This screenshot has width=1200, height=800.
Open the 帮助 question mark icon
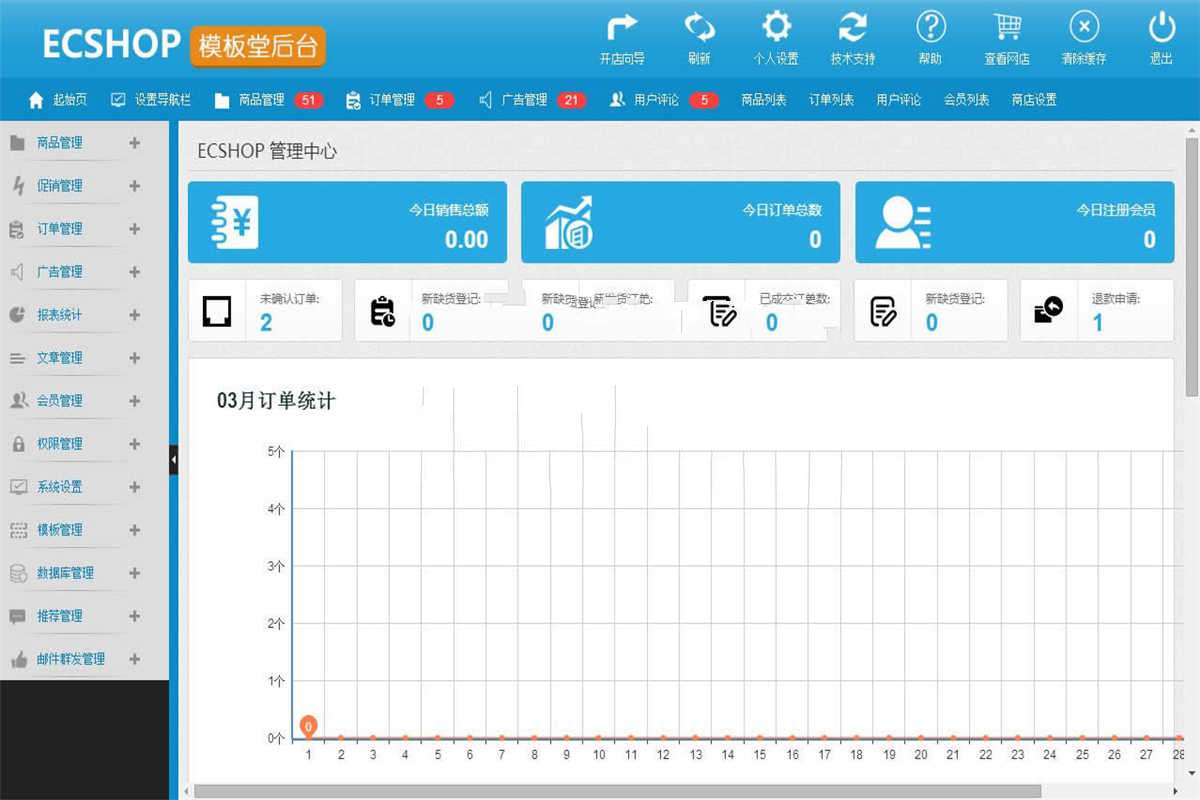pos(930,26)
